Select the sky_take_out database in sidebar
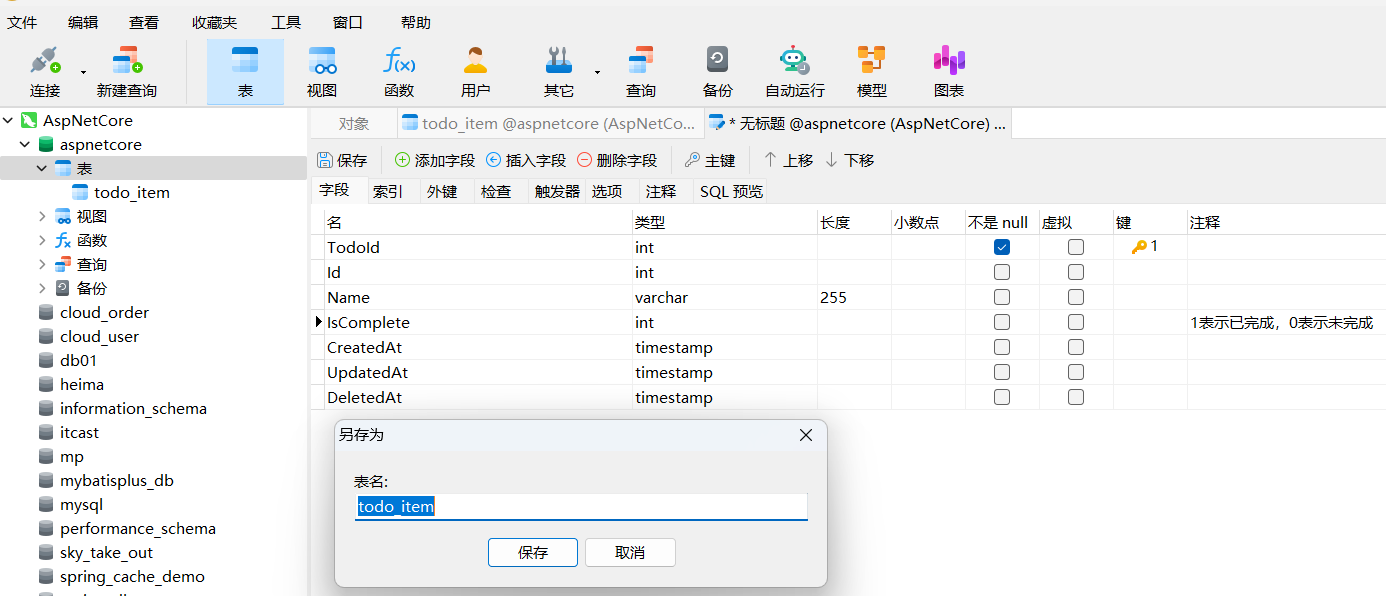 coord(106,552)
